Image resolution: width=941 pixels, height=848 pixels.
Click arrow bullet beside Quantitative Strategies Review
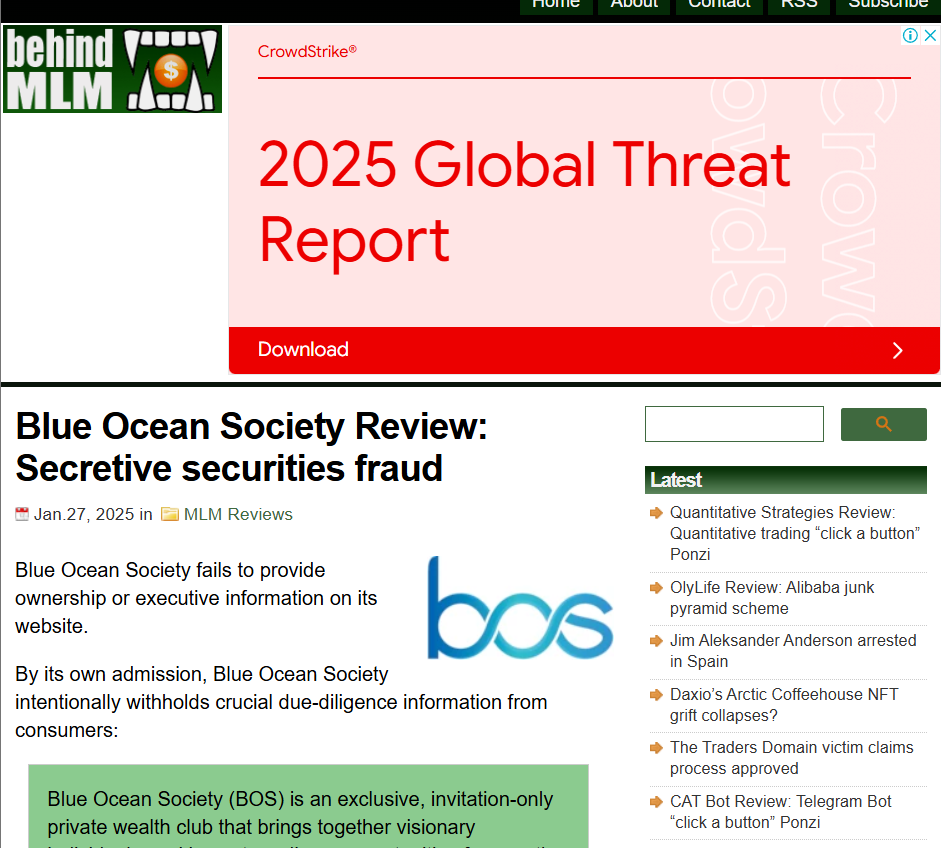pos(656,513)
